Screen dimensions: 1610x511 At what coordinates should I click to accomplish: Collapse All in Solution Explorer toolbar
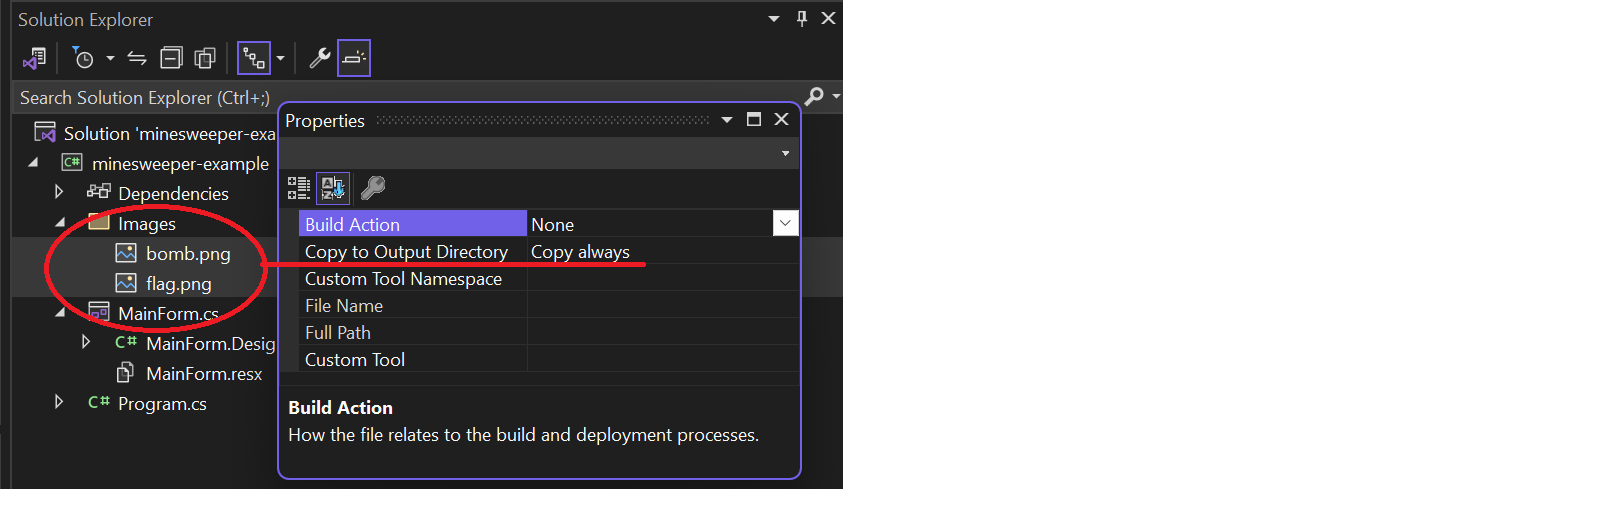tap(172, 58)
